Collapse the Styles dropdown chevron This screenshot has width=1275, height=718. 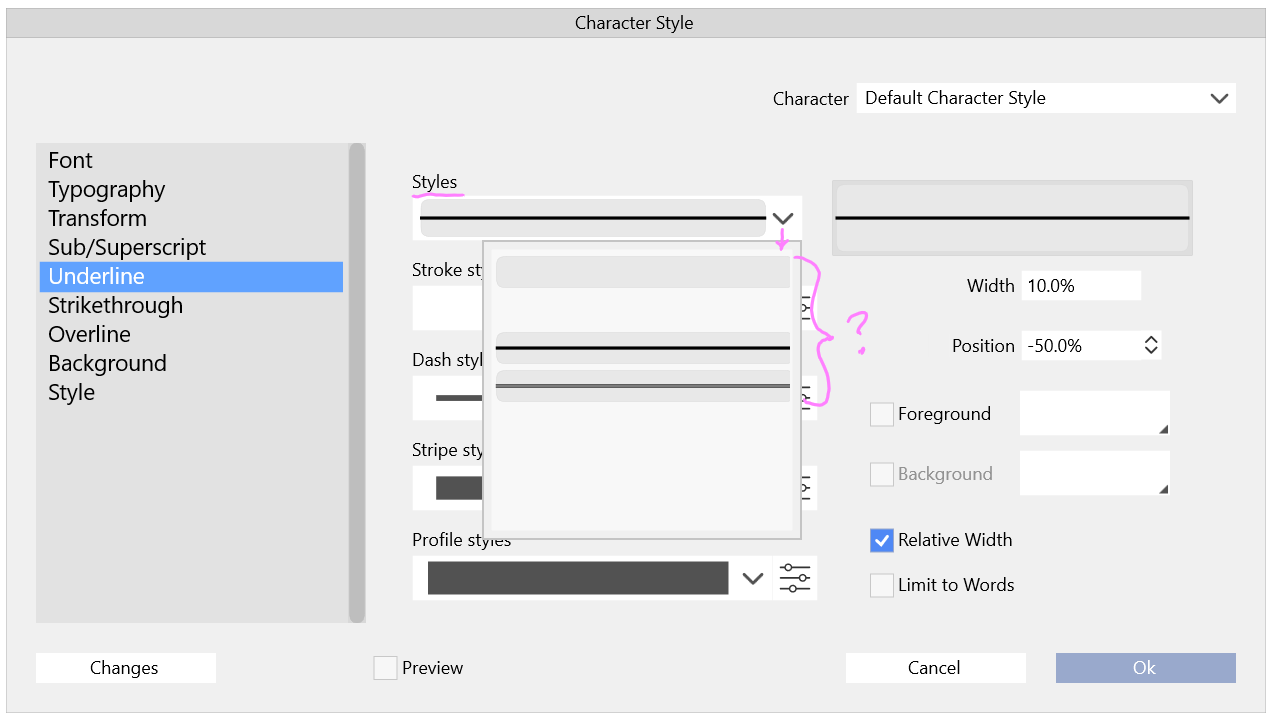[x=783, y=218]
